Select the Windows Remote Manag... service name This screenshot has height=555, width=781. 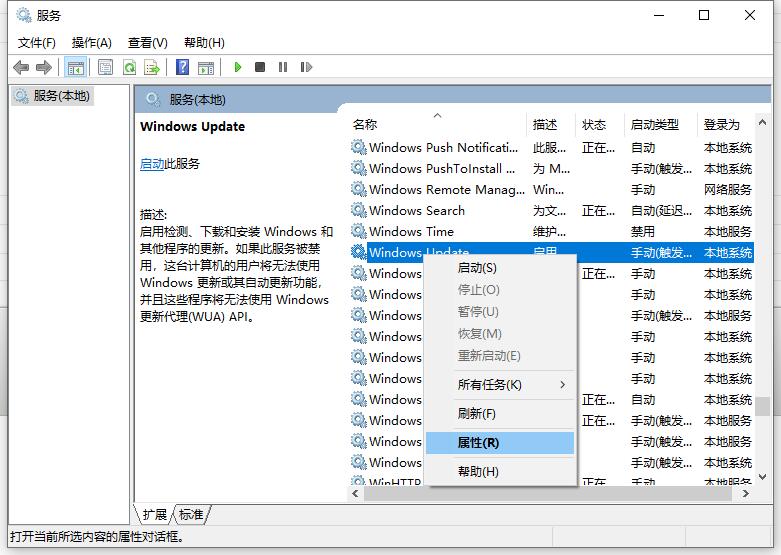447,189
